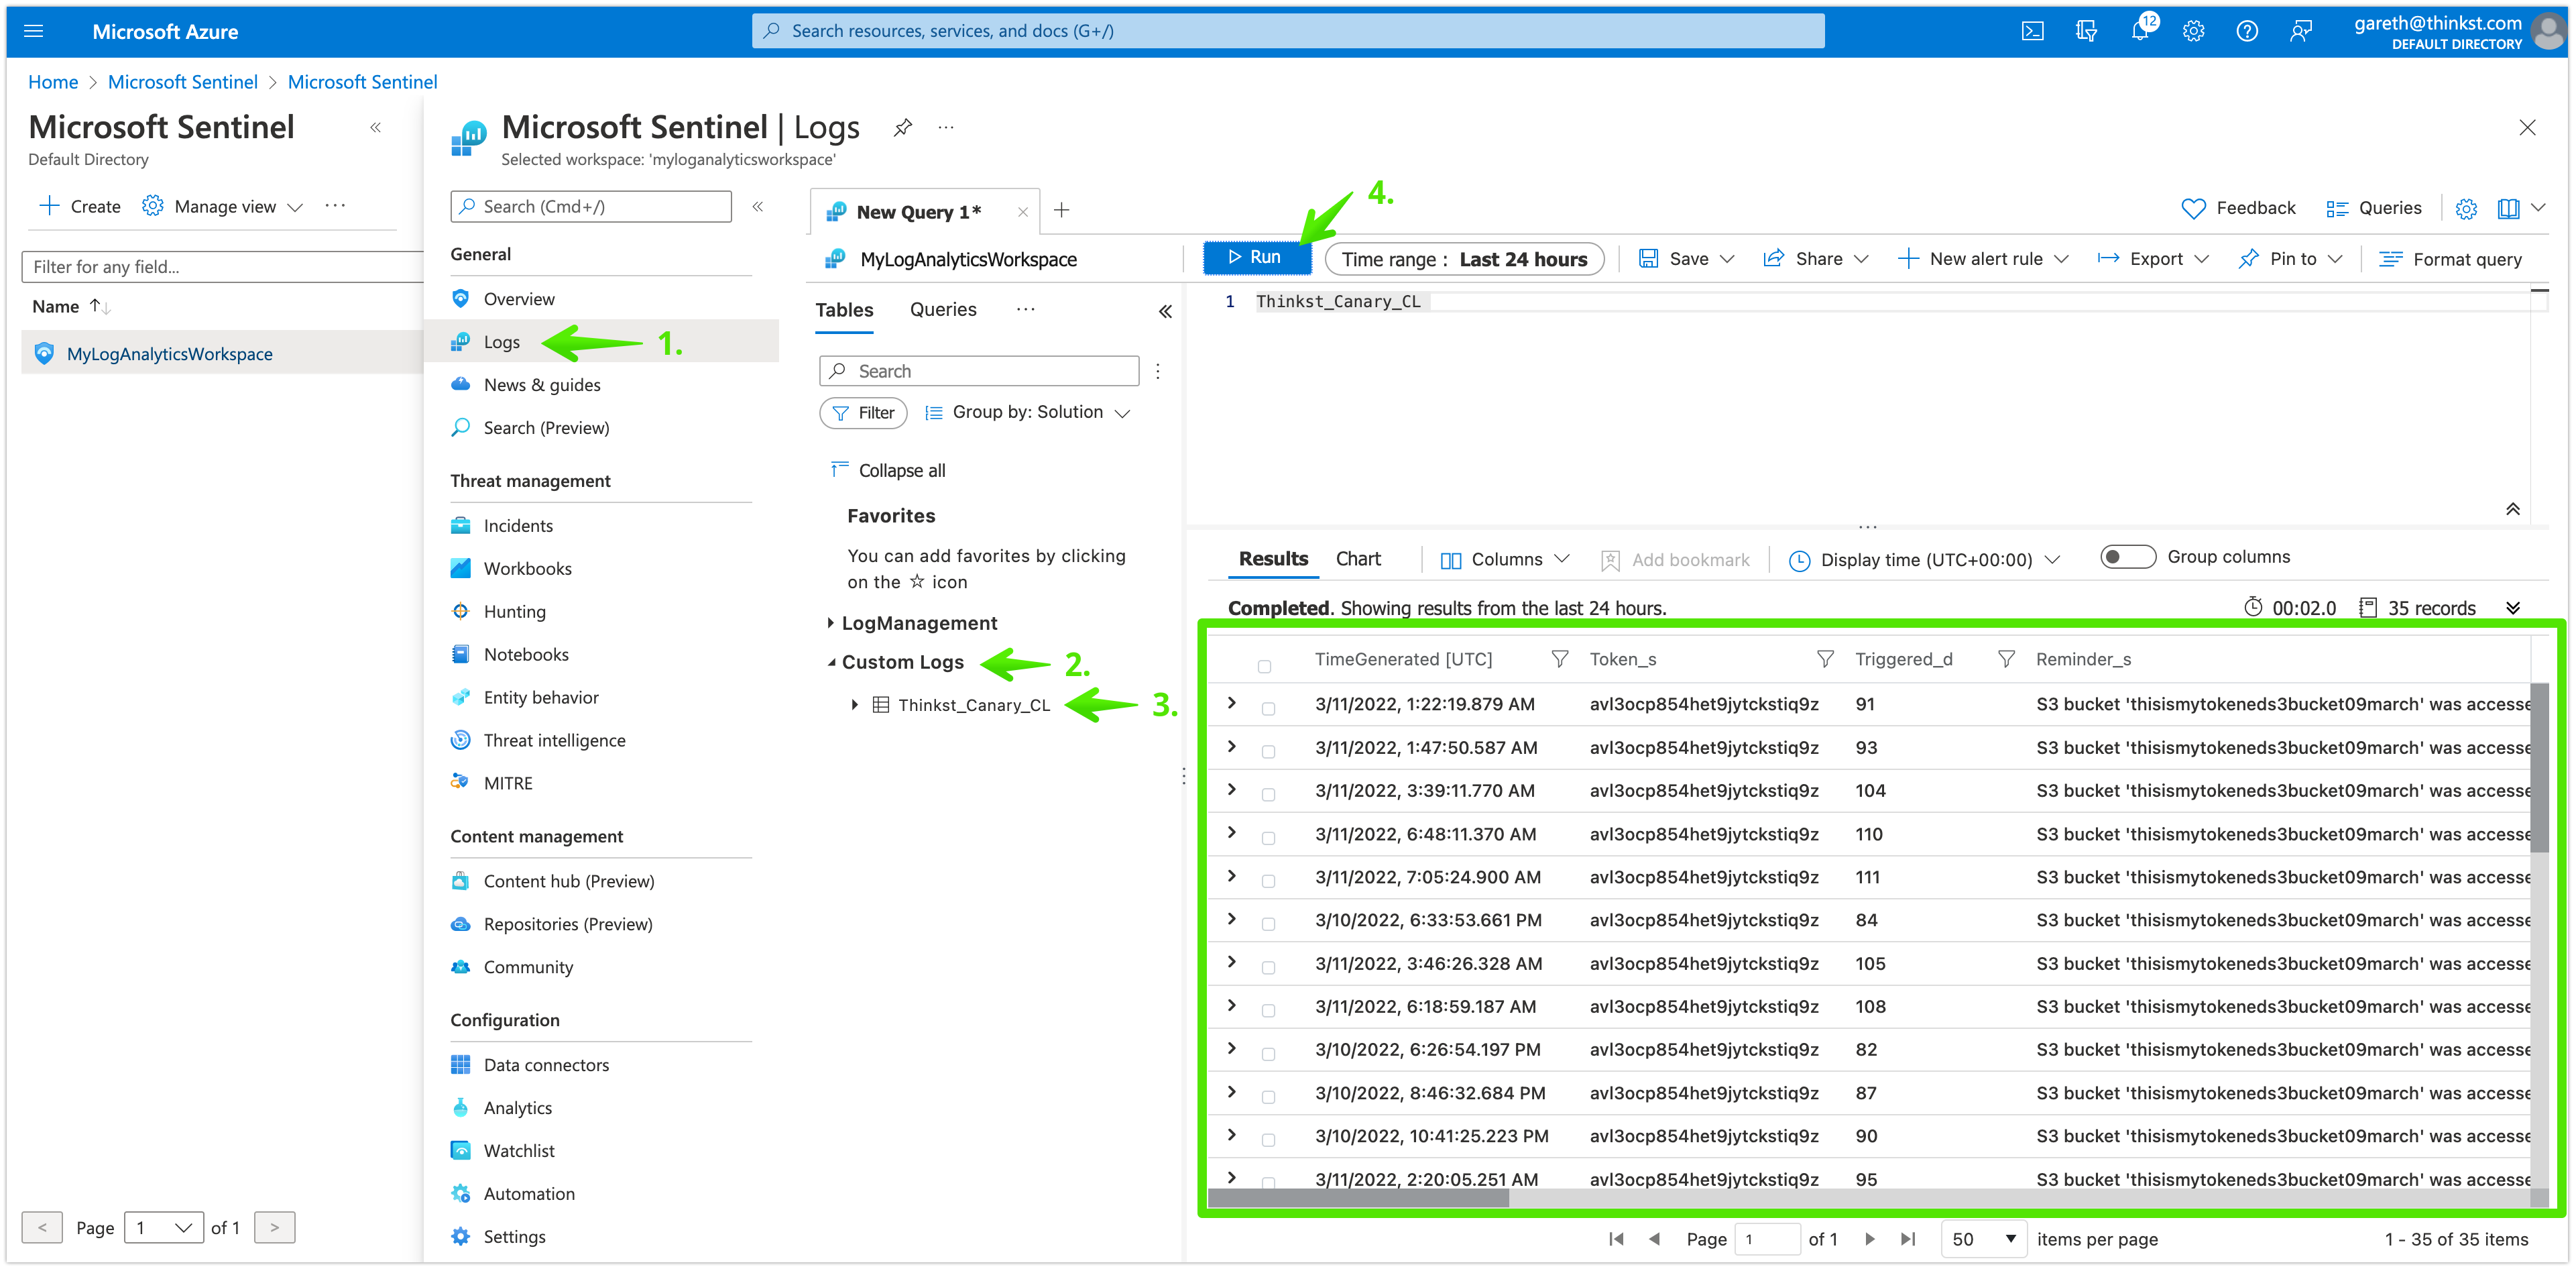Open Cloud Shell from the top bar
Image resolution: width=2576 pixels, height=1269 pixels.
pyautogui.click(x=2032, y=31)
